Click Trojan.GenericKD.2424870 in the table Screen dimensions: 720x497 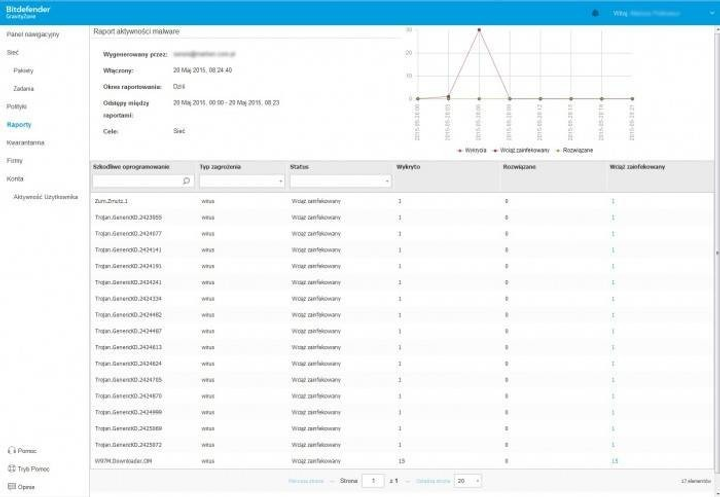(128, 396)
